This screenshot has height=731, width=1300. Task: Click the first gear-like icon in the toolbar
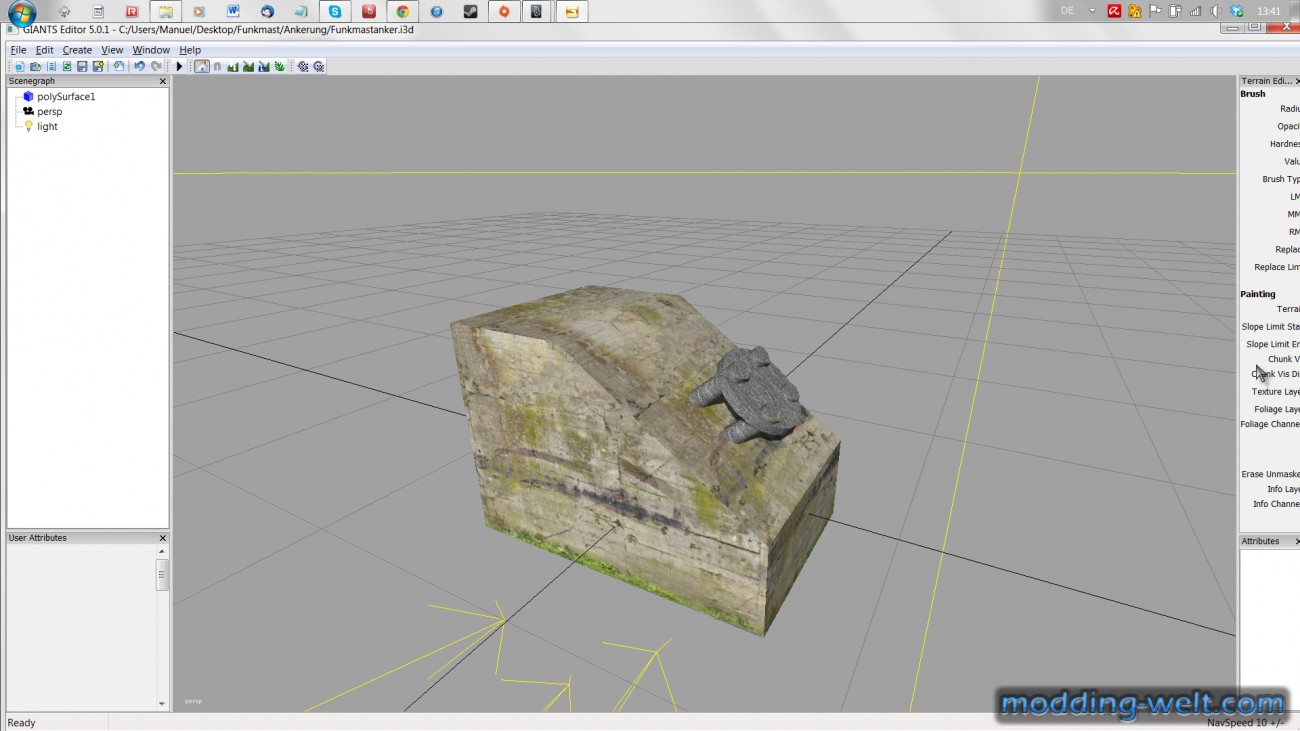(303, 67)
